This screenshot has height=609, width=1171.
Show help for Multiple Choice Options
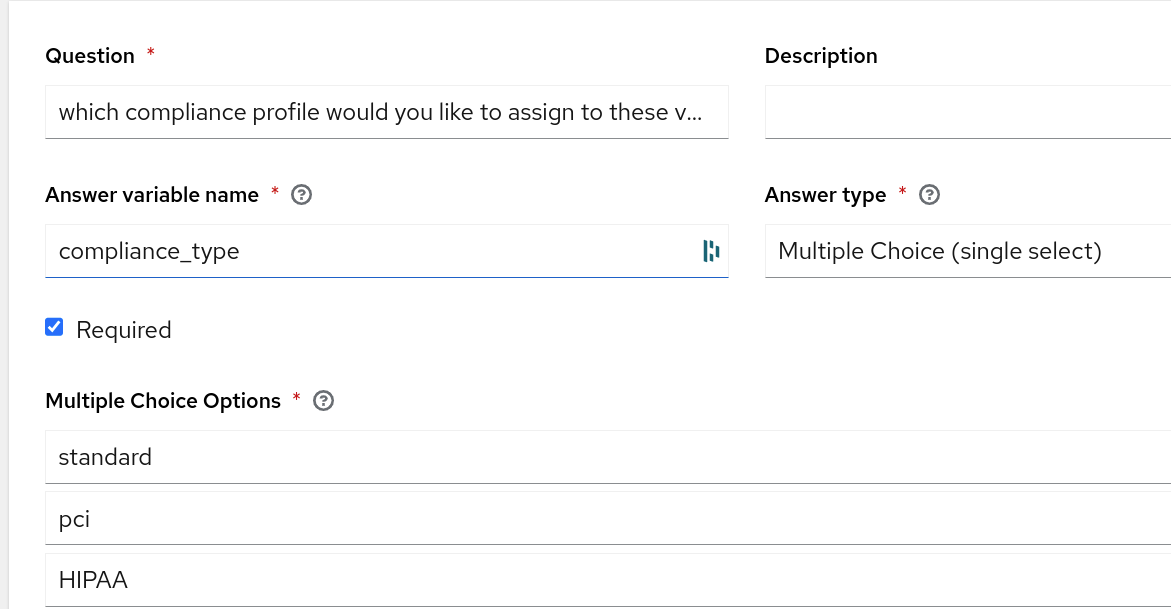point(323,401)
